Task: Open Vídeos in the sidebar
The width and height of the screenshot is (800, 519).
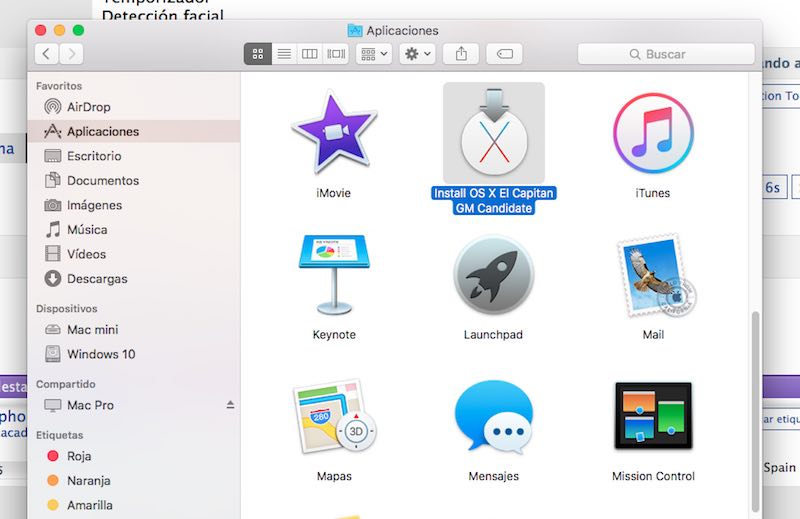Action: click(134, 254)
